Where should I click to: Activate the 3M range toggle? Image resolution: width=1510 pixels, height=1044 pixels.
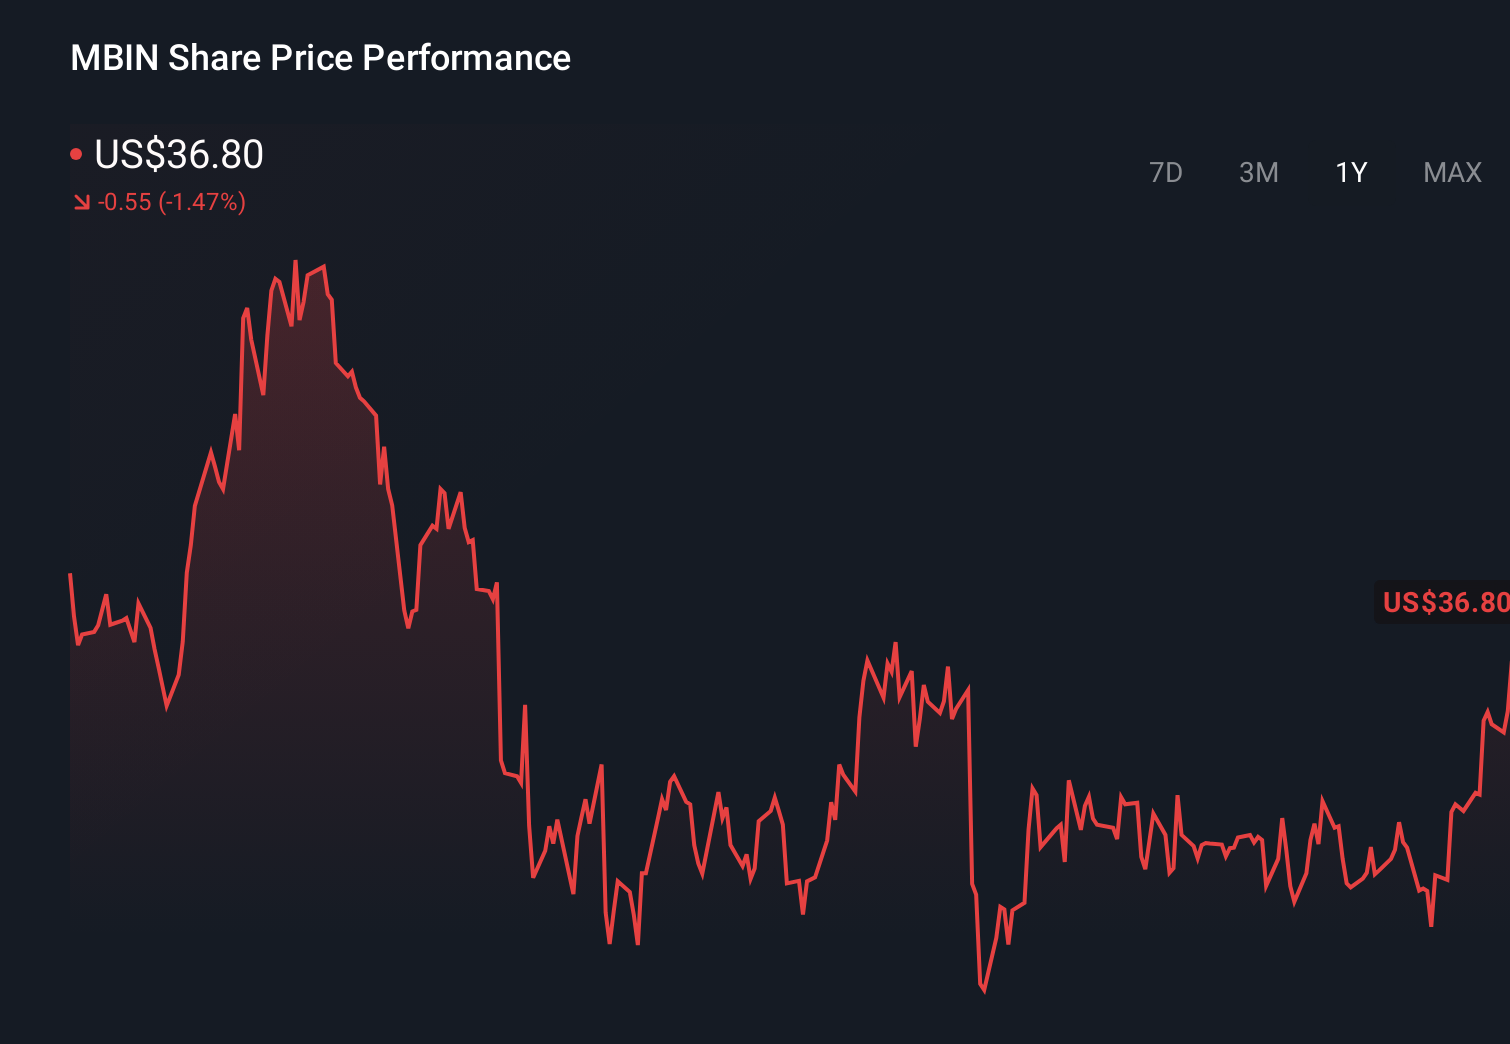1259,172
